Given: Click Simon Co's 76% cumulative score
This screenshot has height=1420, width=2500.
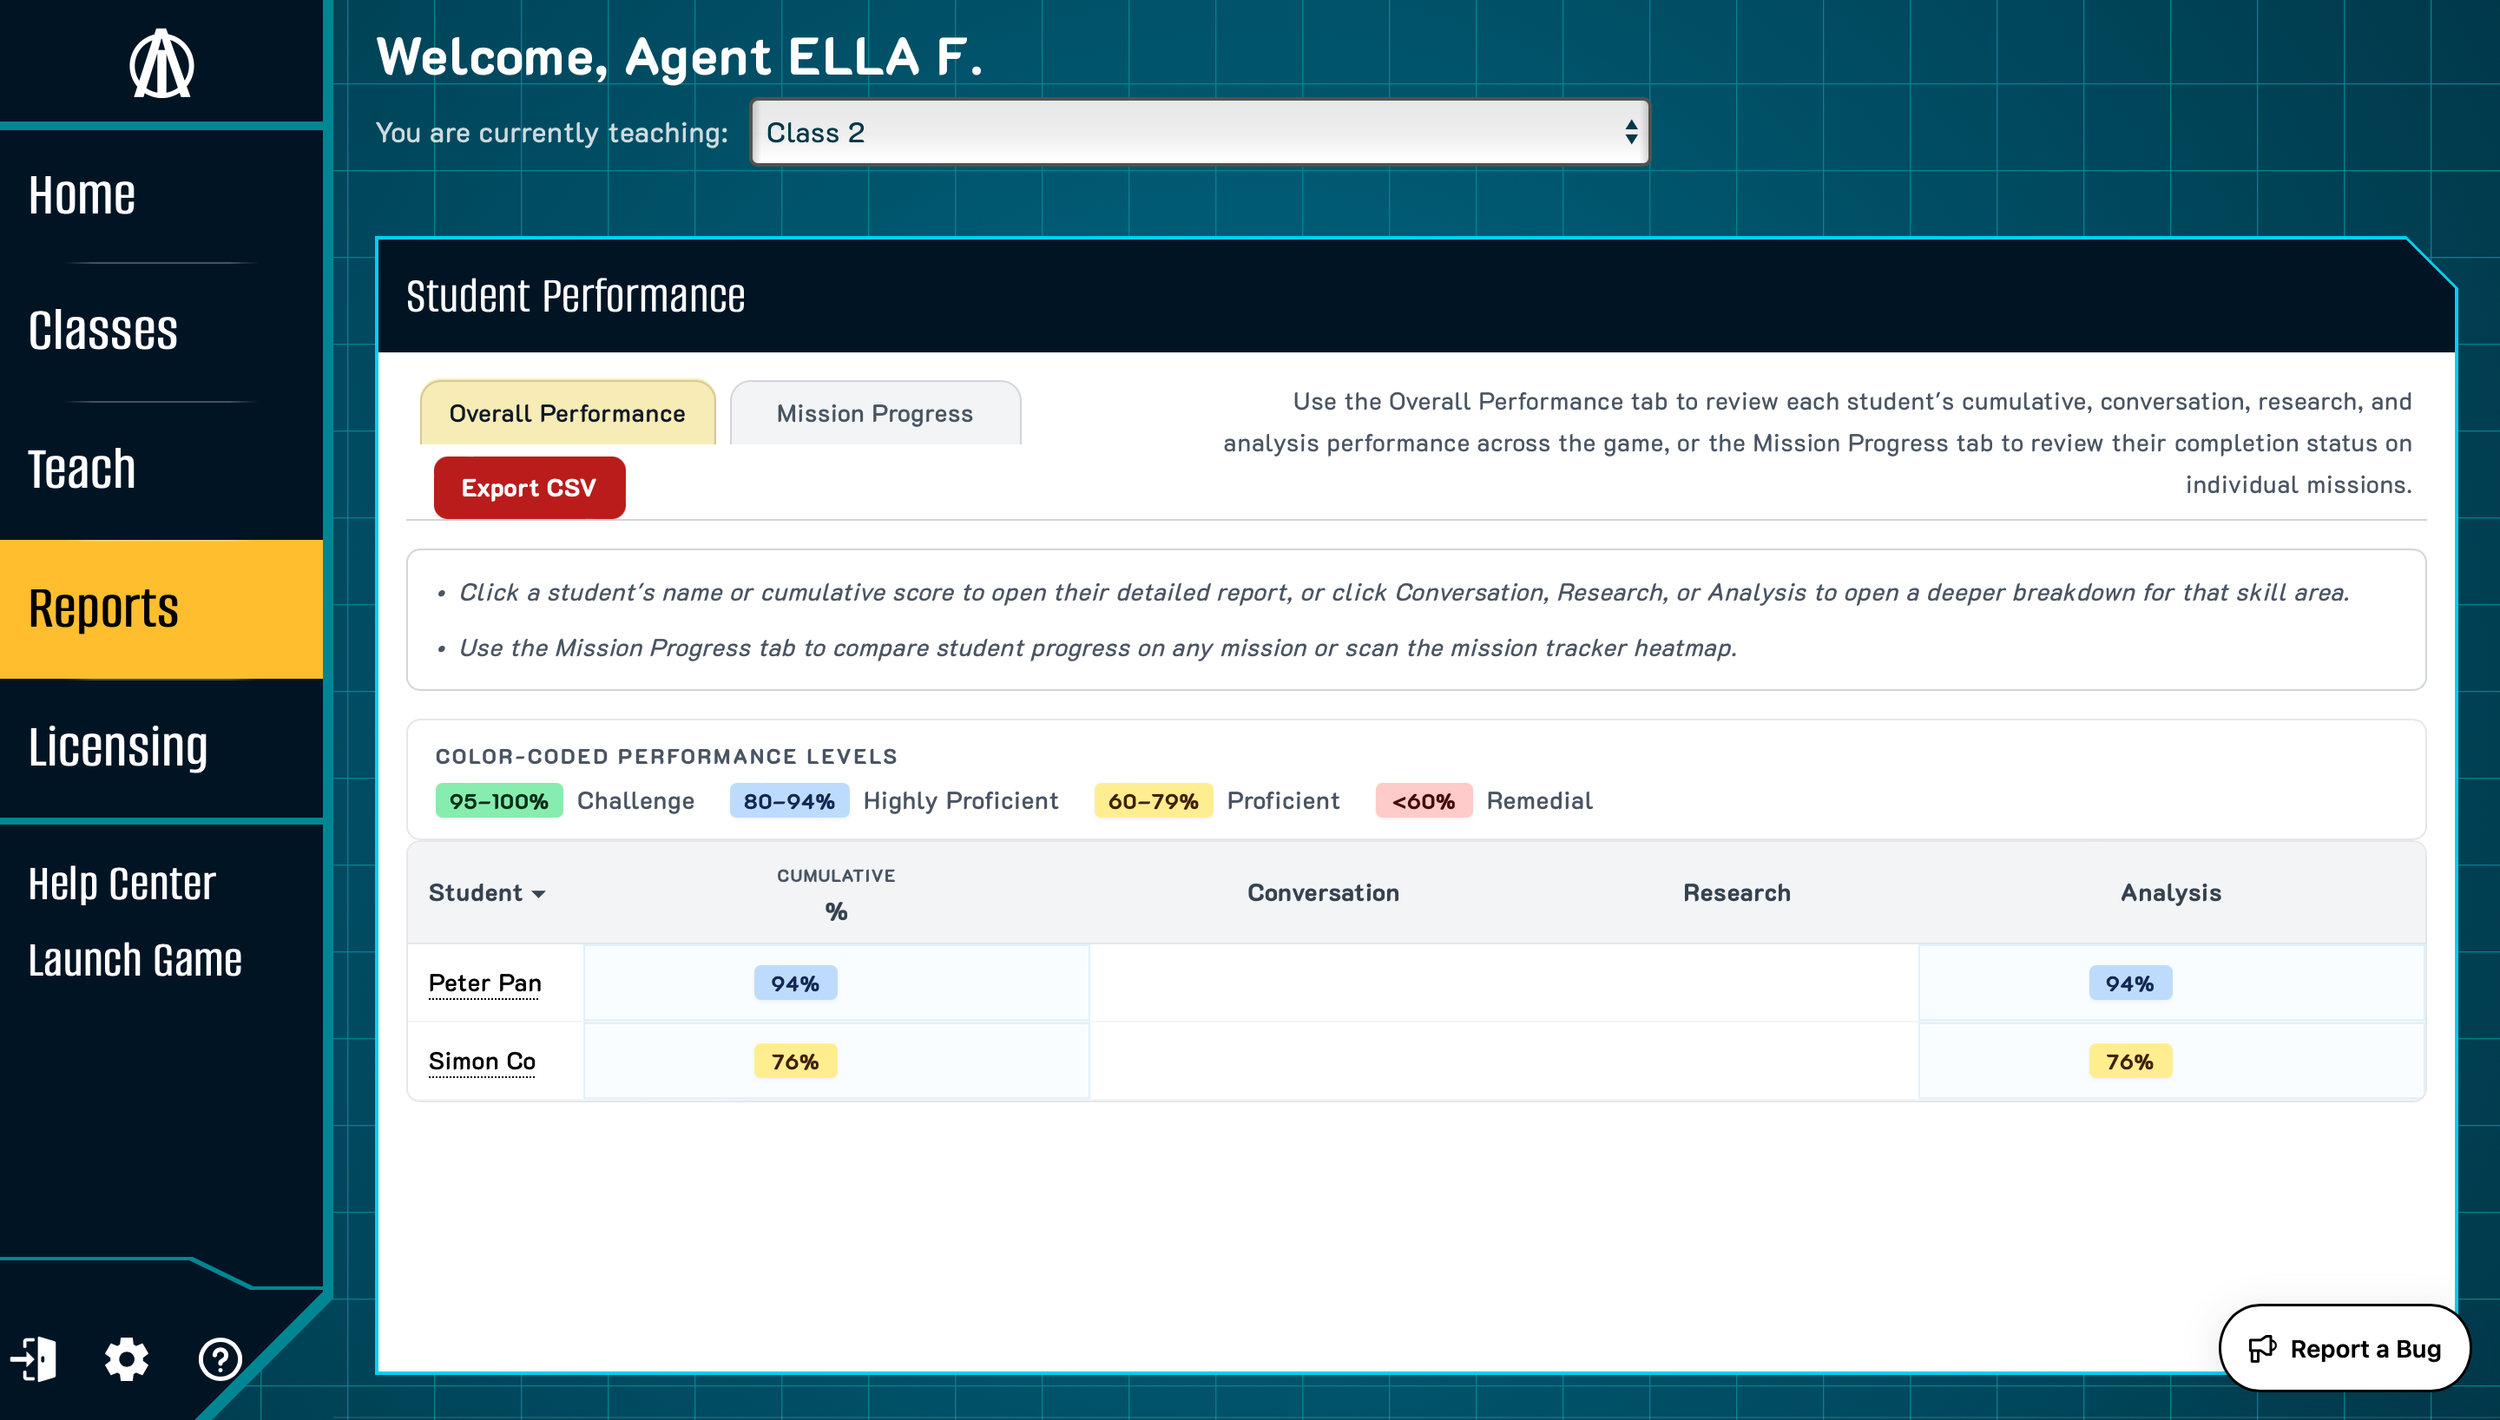Looking at the screenshot, I should pyautogui.click(x=795, y=1061).
